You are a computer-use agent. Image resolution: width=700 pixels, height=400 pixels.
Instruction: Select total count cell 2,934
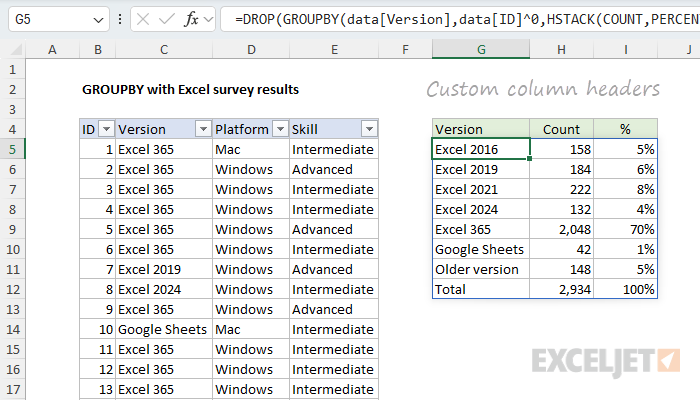[x=562, y=289]
